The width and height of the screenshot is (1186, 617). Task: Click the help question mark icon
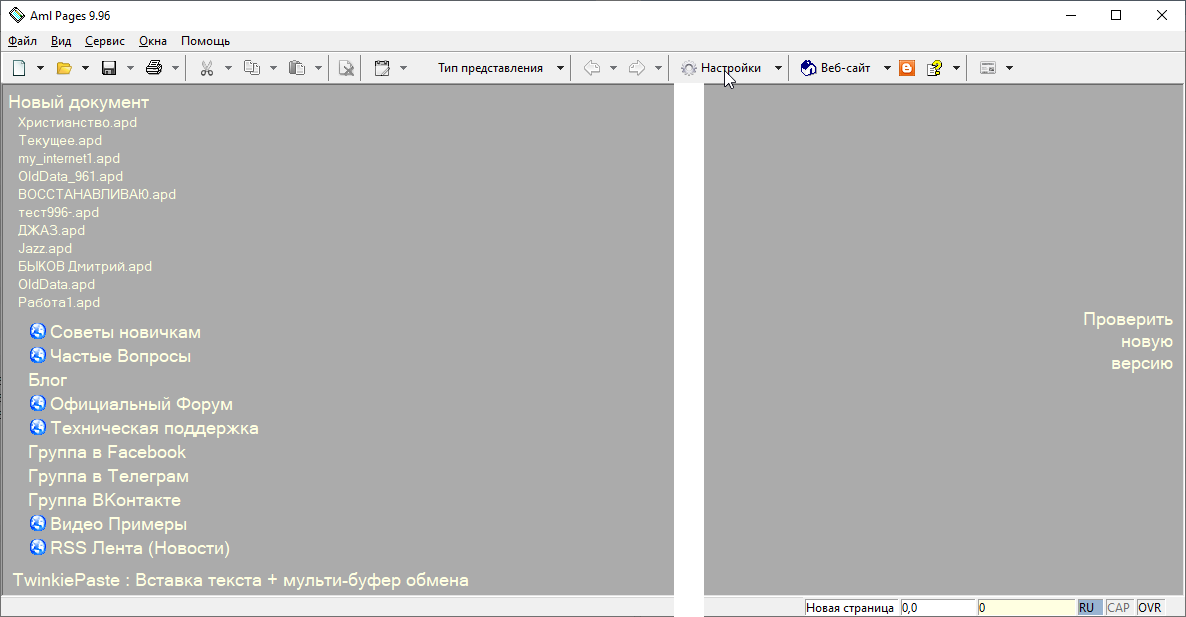(935, 68)
